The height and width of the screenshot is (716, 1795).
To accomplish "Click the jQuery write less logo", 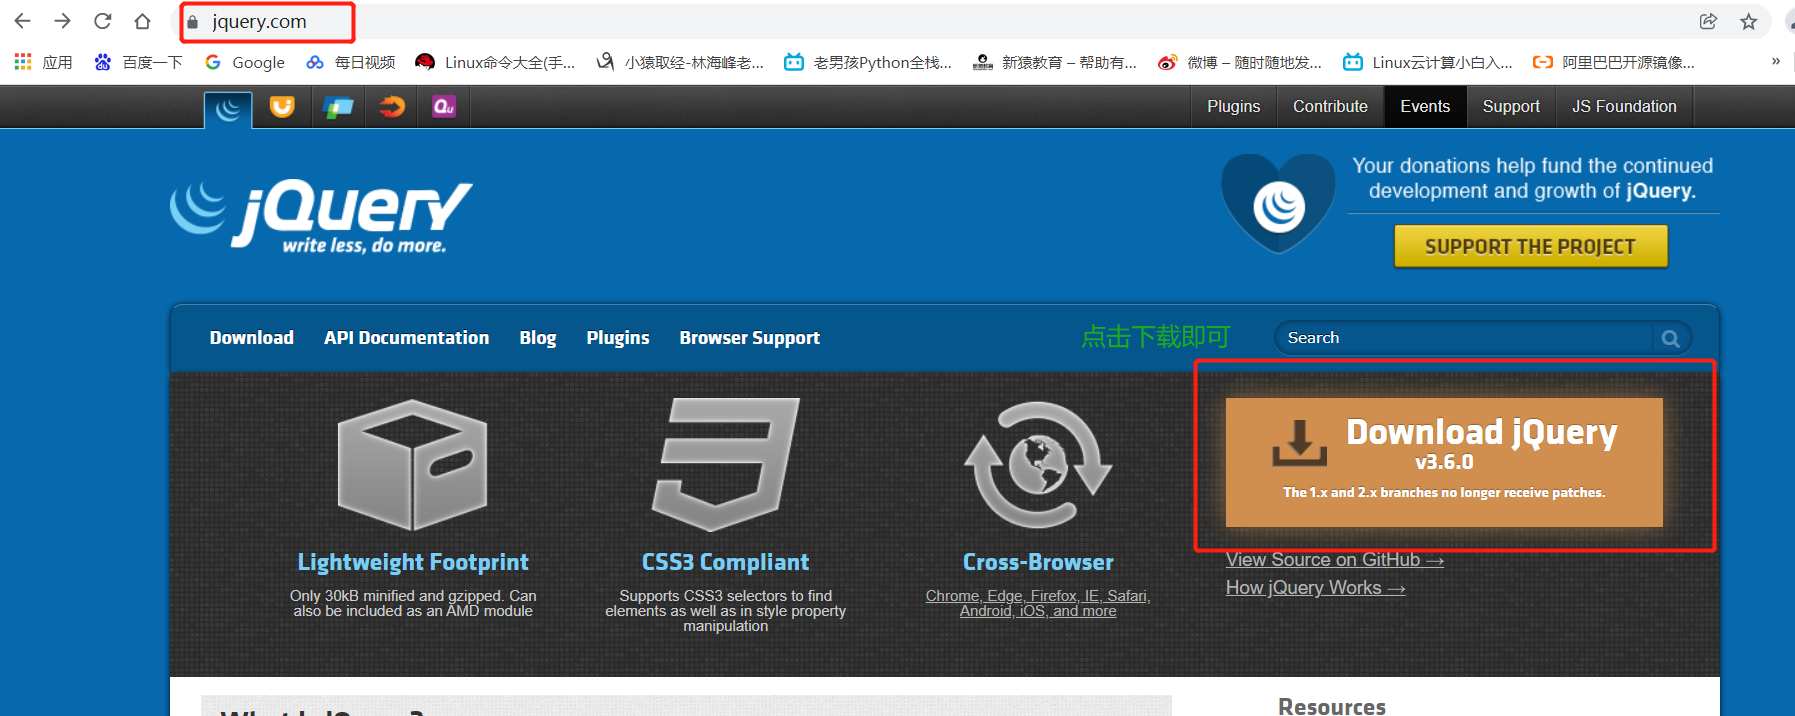I will point(321,216).
